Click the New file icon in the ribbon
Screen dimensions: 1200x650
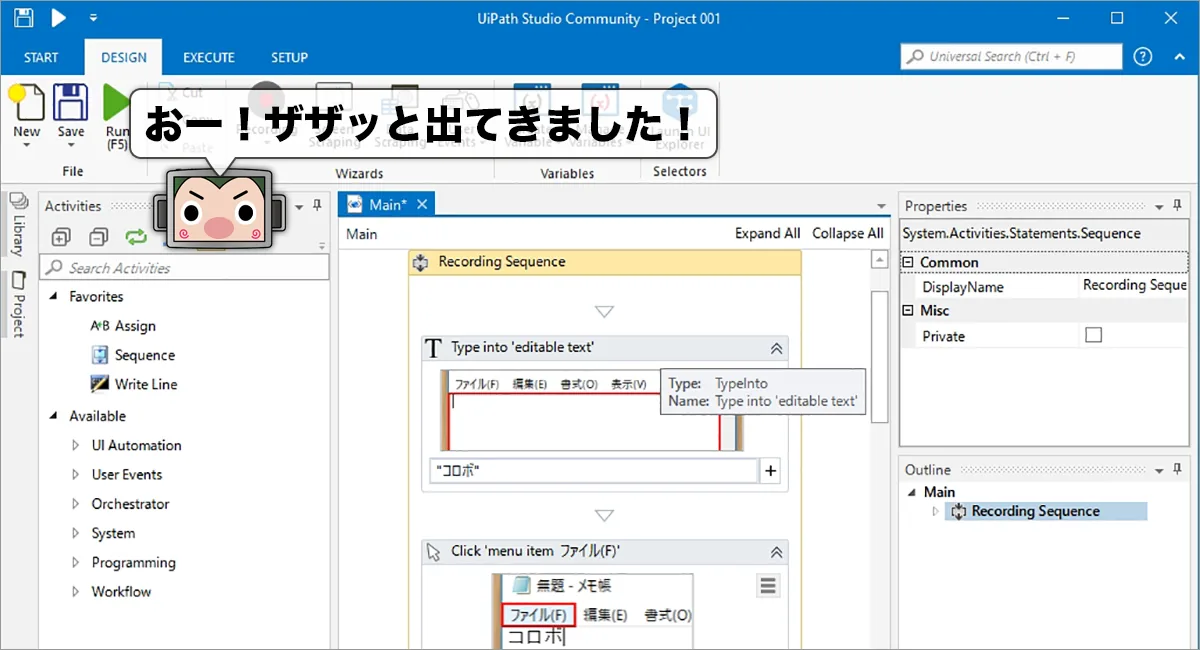click(x=26, y=105)
